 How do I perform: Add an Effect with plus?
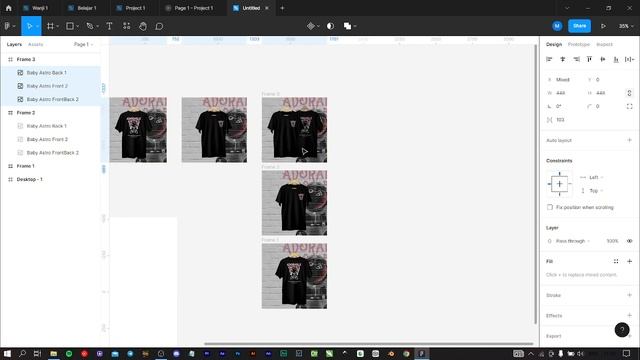coord(629,315)
